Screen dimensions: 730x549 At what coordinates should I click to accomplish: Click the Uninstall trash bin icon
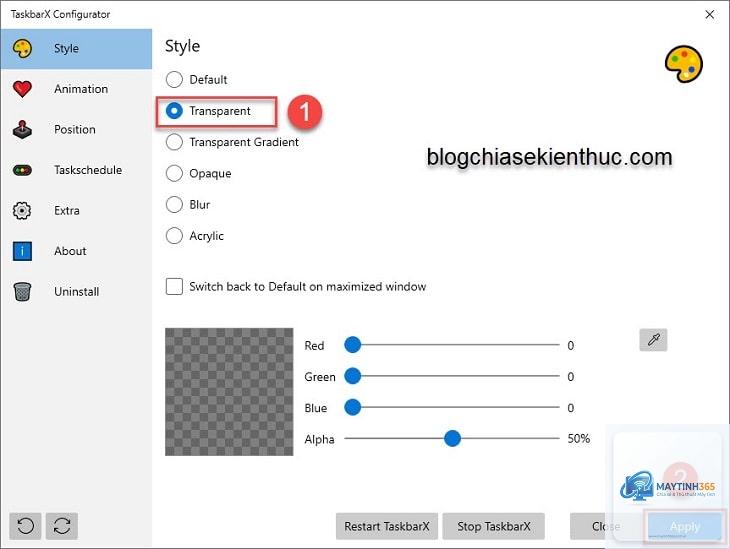(22, 291)
